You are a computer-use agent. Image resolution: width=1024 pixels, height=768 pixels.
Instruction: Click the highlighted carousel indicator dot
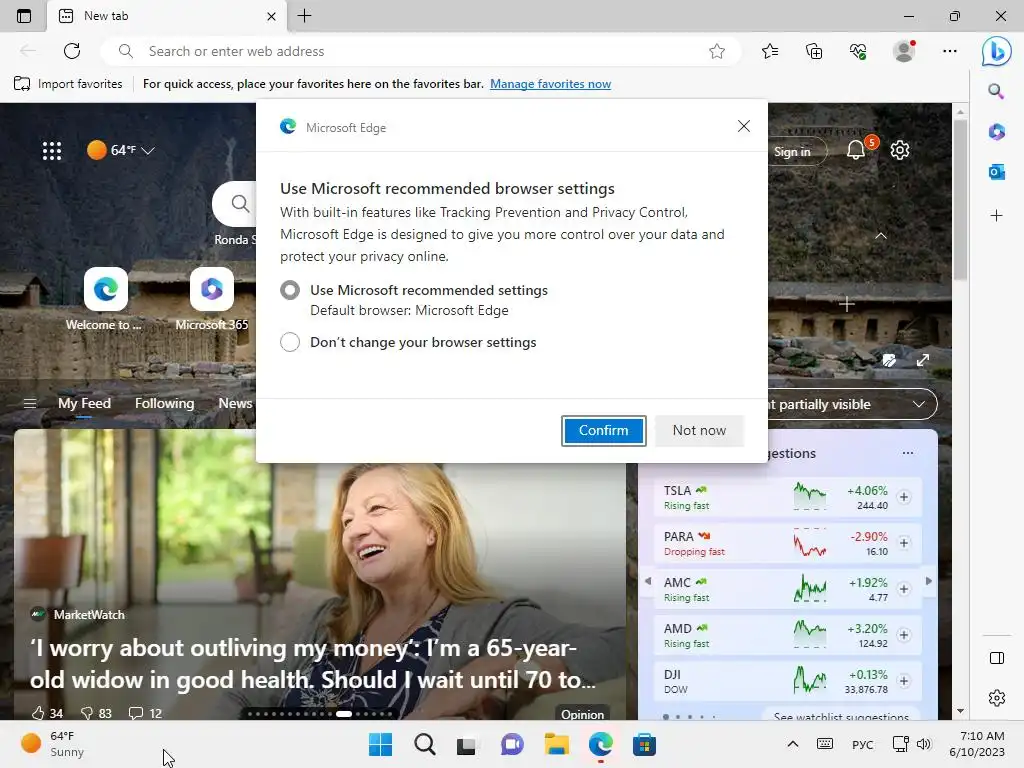344,714
